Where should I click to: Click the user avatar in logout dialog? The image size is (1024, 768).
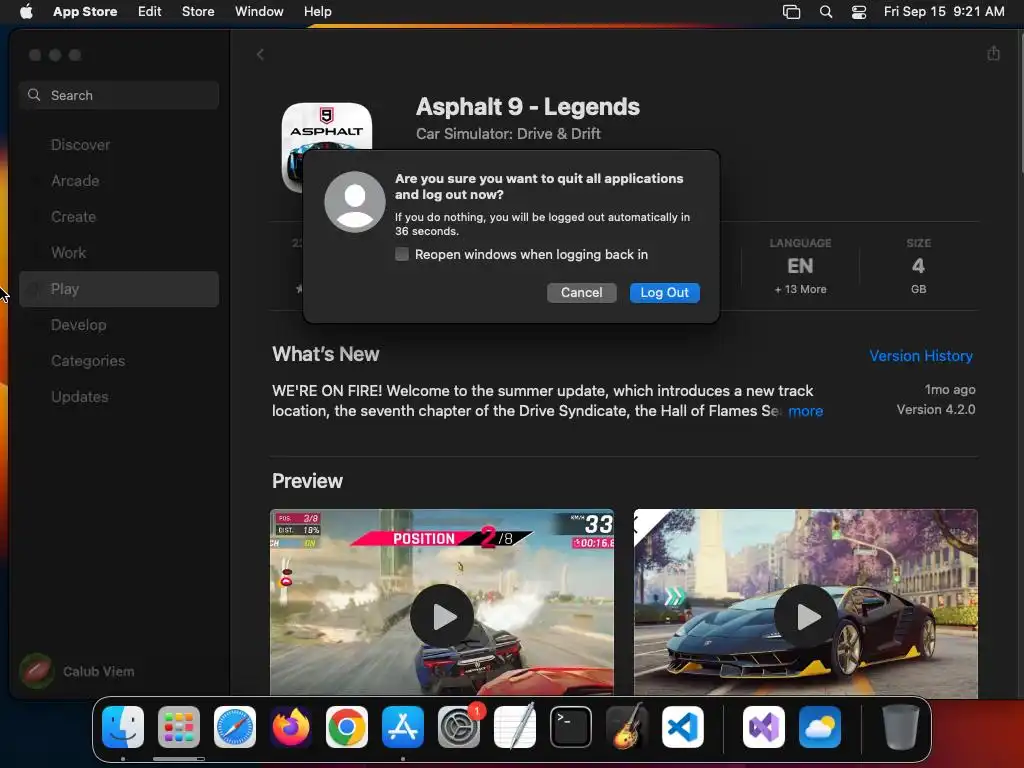pyautogui.click(x=355, y=202)
